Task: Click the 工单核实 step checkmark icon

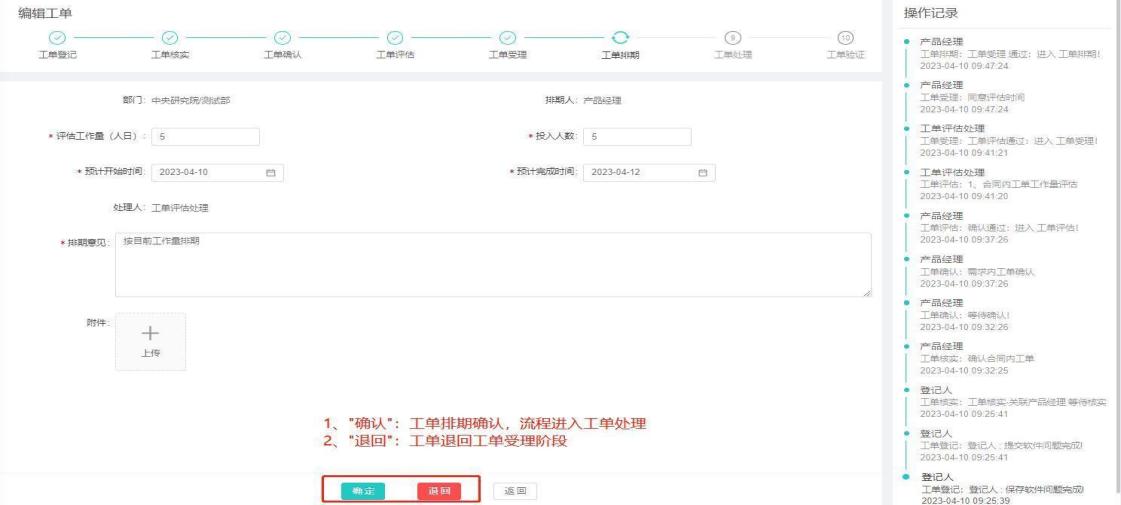Action: (169, 37)
